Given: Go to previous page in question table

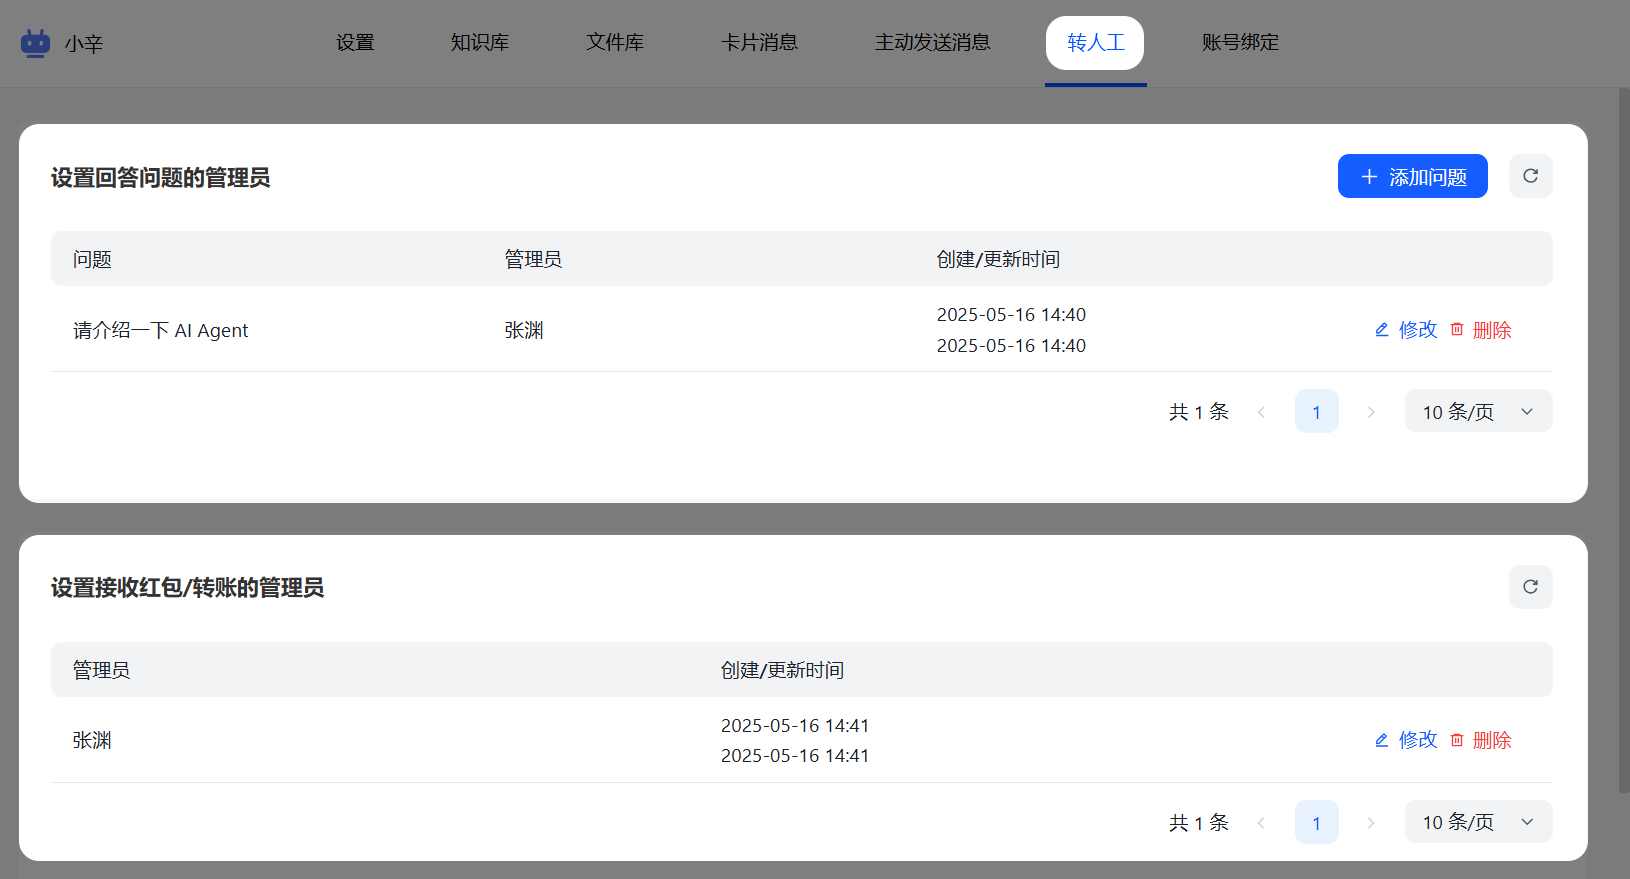Looking at the screenshot, I should point(1261,412).
